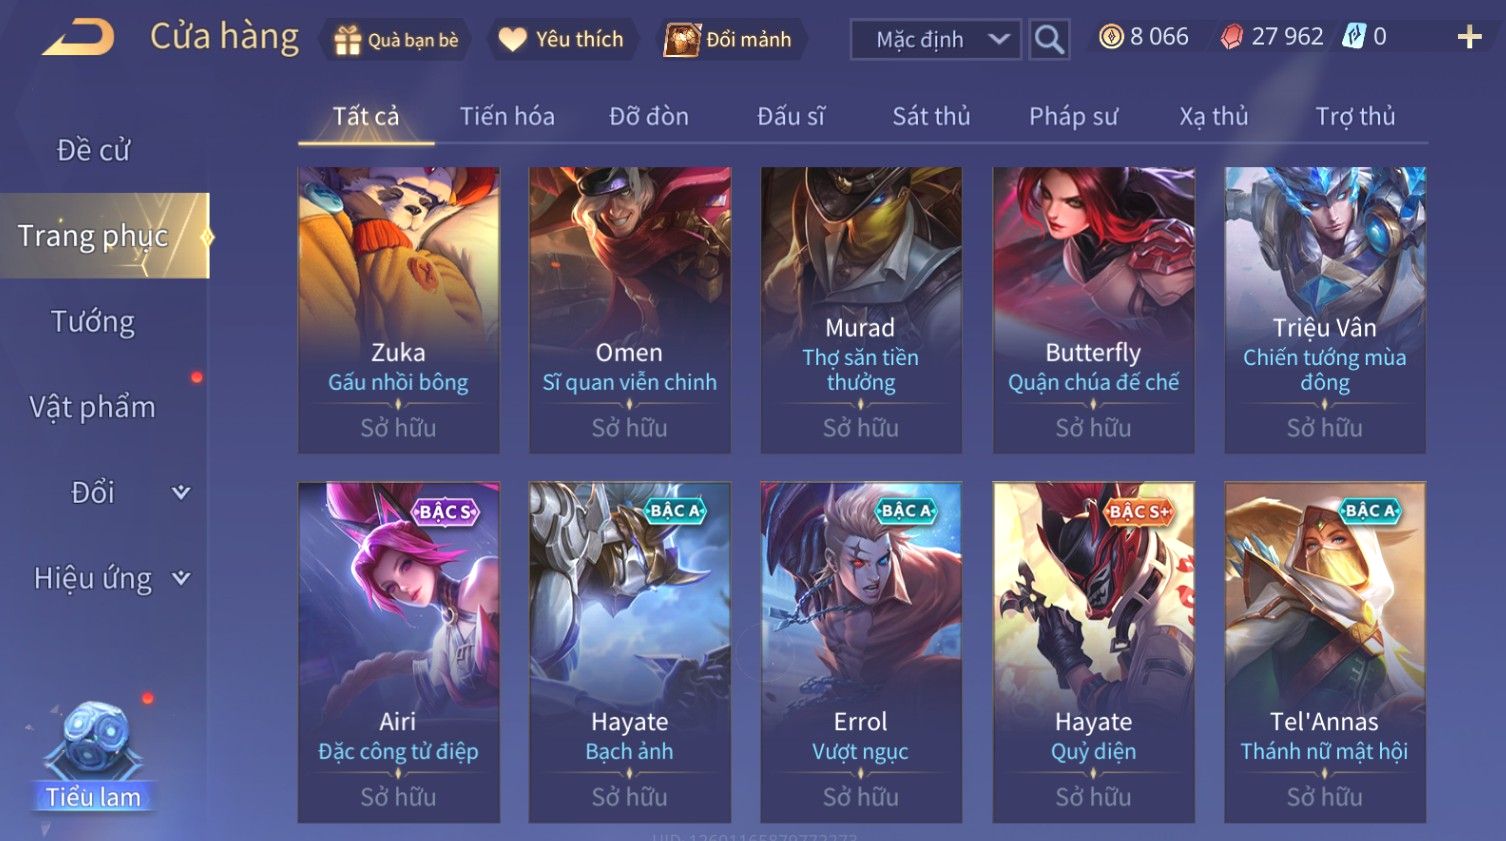Click the plus icon to add currency
This screenshot has width=1506, height=841.
tap(1469, 38)
